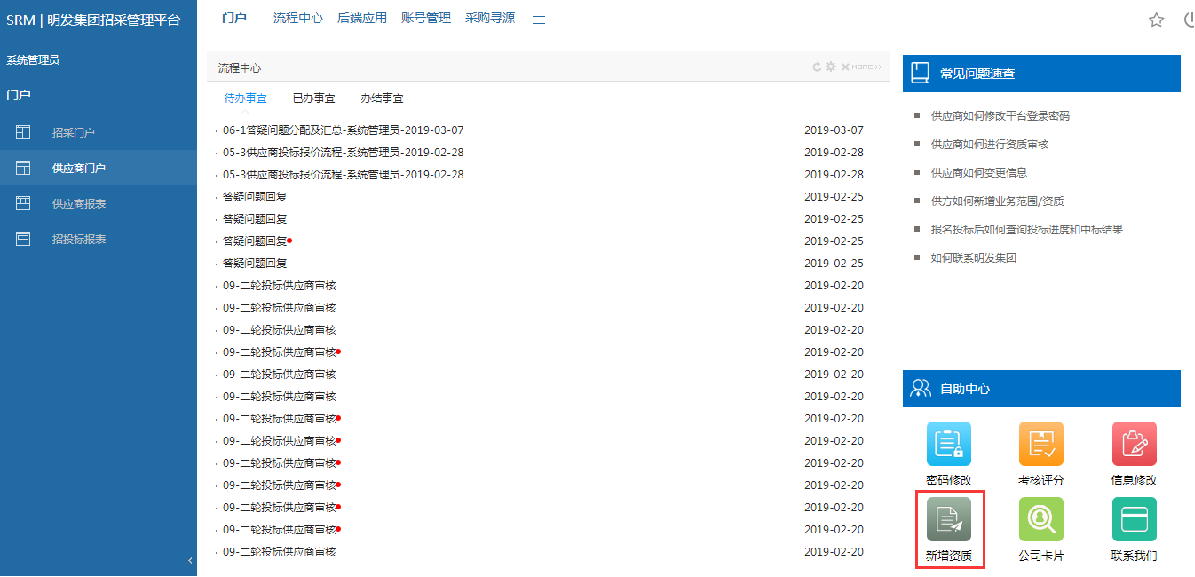Switch to the 已办事宜 tab
The image size is (1195, 577).
click(314, 98)
